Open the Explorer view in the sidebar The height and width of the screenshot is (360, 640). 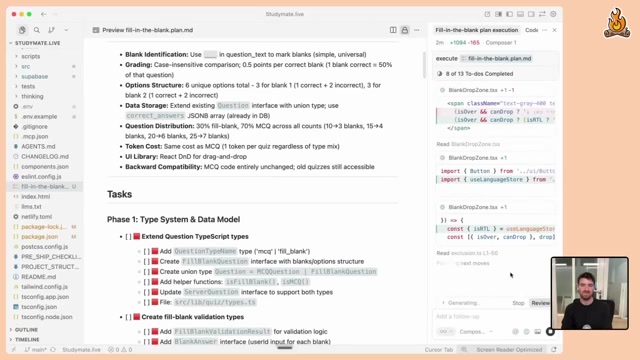[22, 30]
